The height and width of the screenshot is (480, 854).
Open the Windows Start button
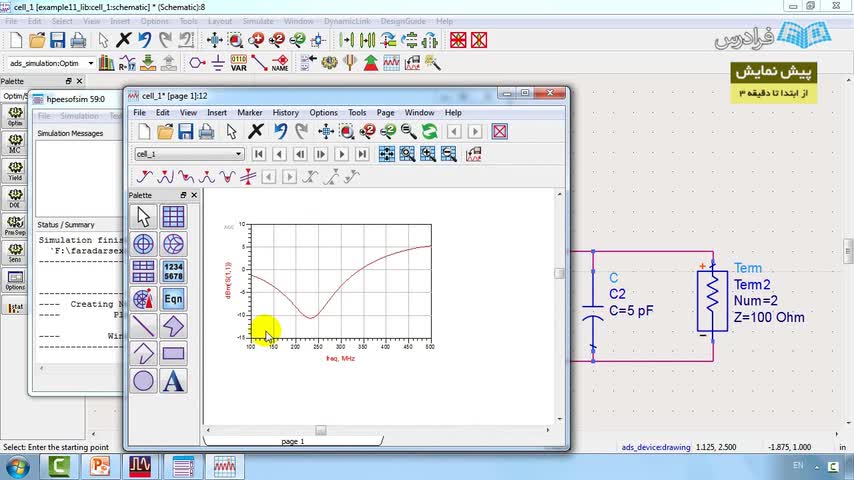pos(17,467)
